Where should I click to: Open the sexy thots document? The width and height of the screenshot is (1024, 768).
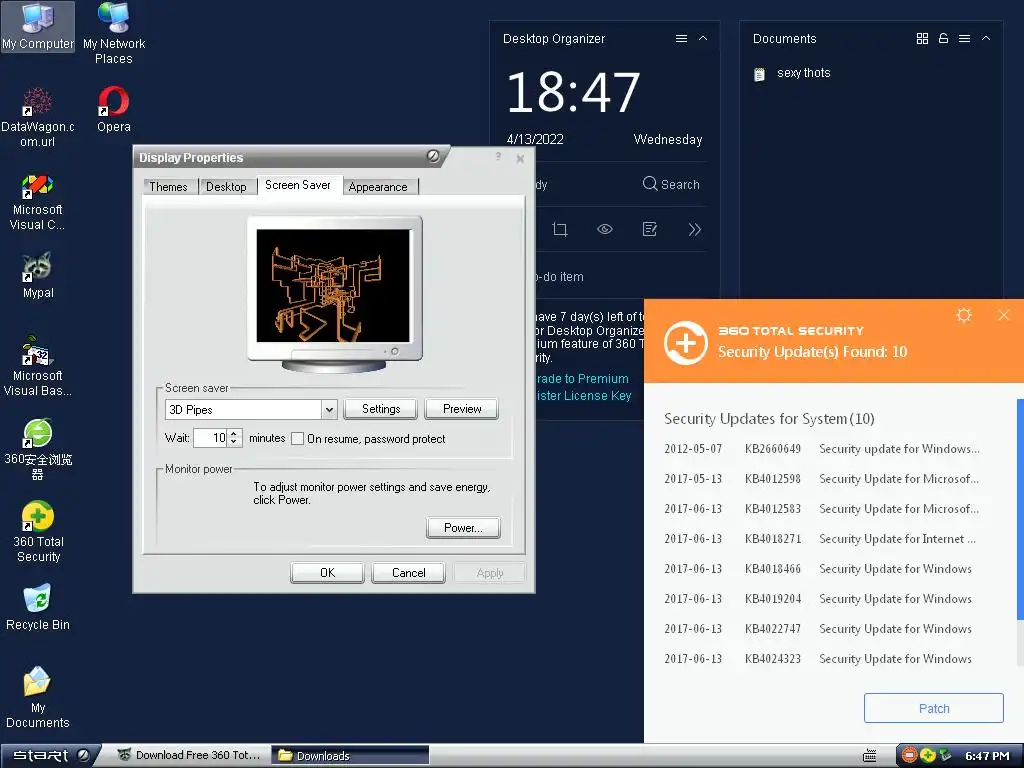pyautogui.click(x=792, y=73)
